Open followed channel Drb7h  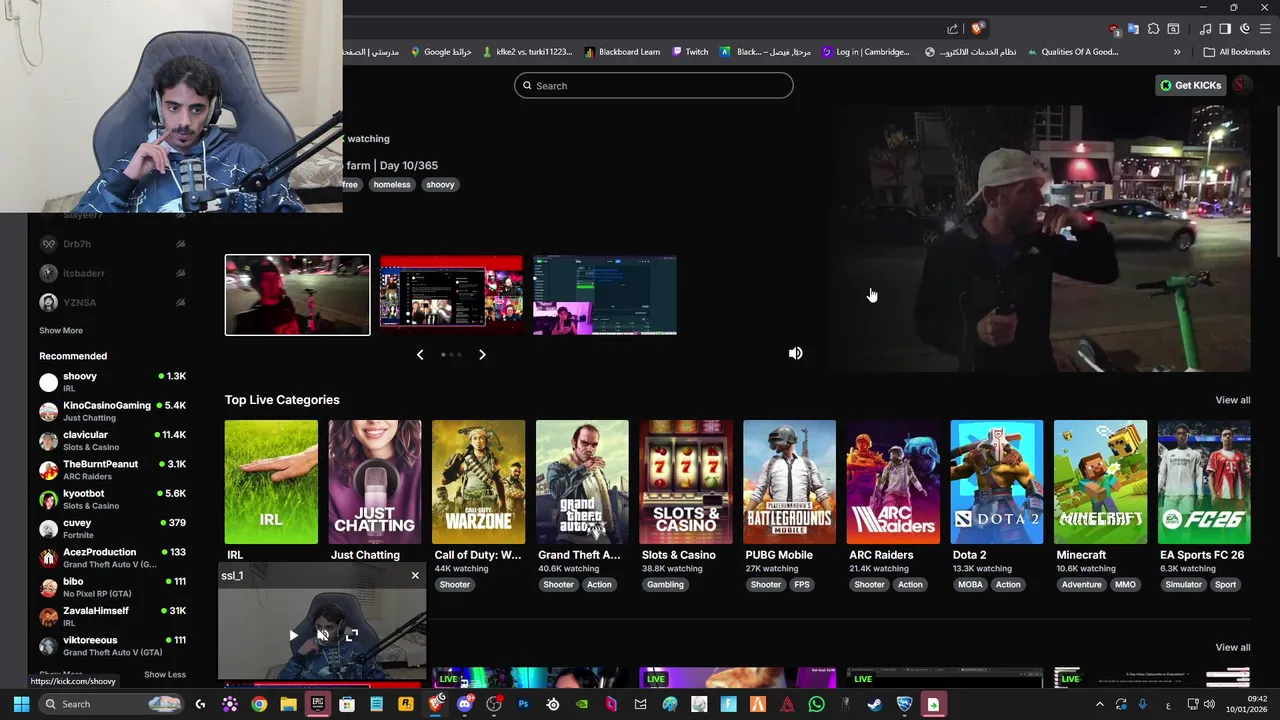112,244
